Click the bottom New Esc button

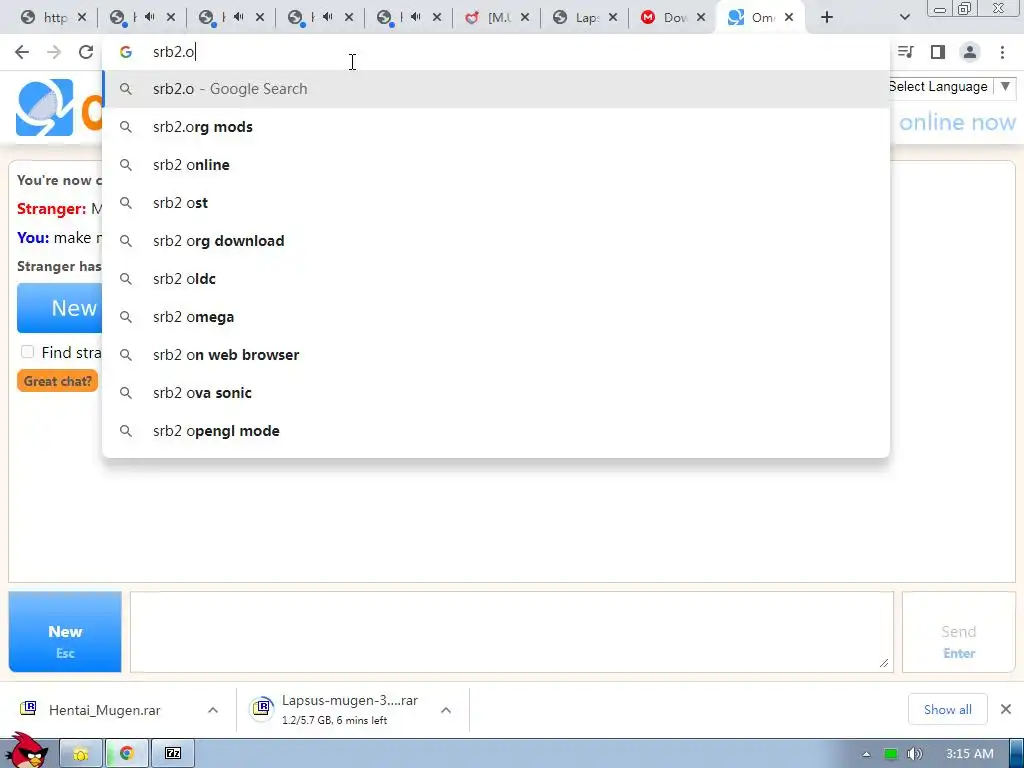[65, 632]
